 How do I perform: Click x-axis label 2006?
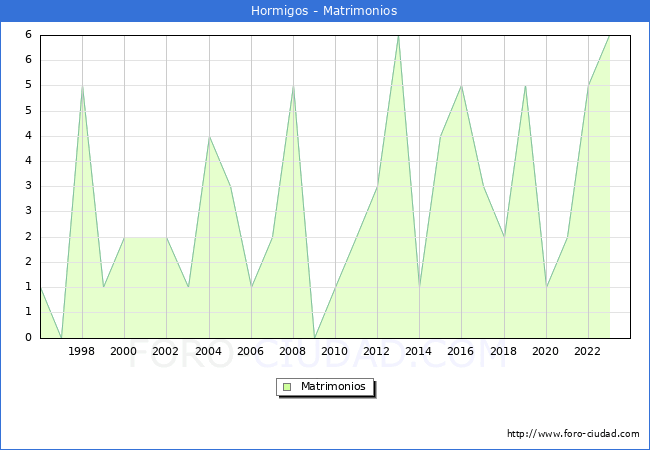coord(250,351)
